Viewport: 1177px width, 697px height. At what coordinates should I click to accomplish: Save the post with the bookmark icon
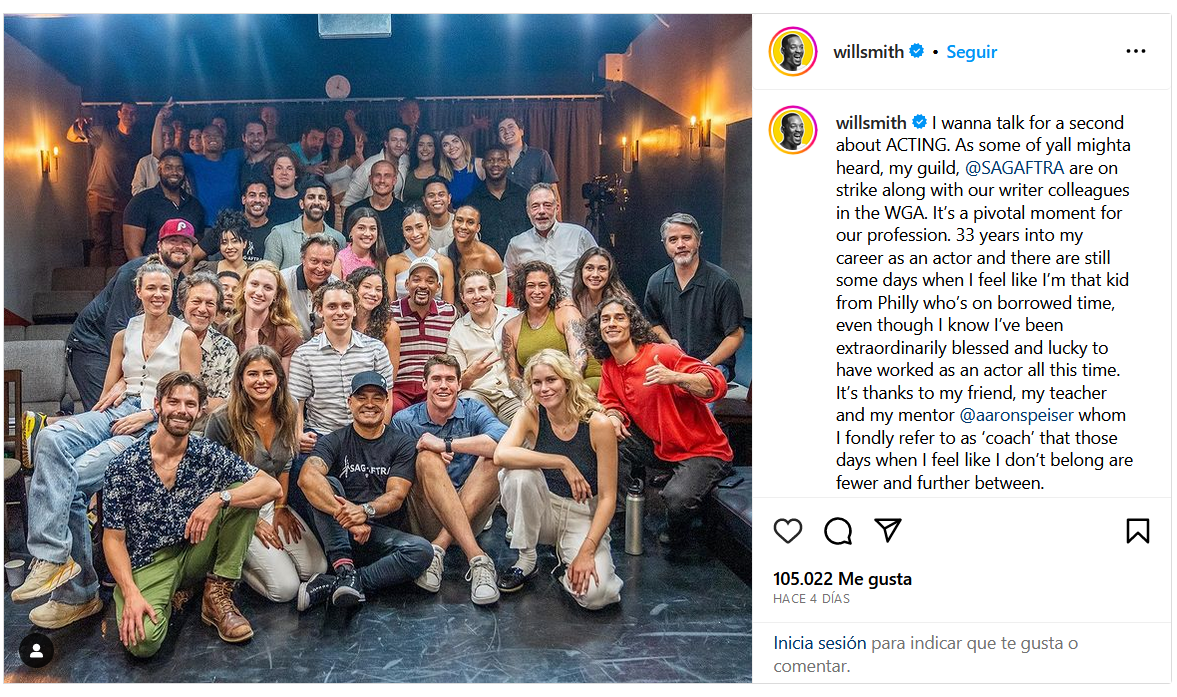(1137, 530)
